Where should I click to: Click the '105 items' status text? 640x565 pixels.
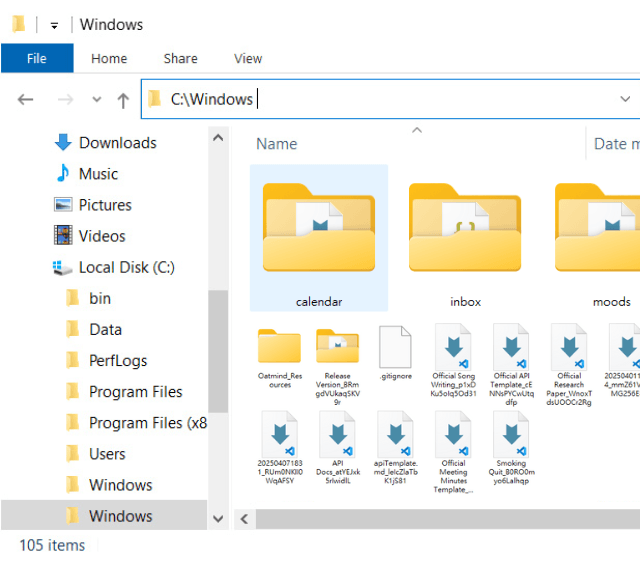tap(52, 545)
